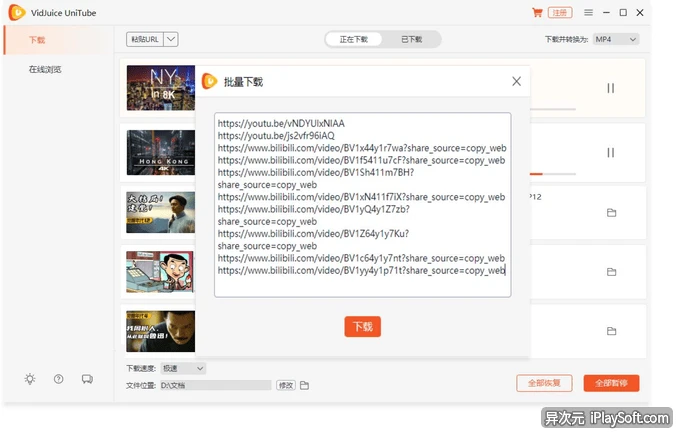Open the 下载速度 speed dropdown
This screenshot has width=680, height=436.
point(183,369)
